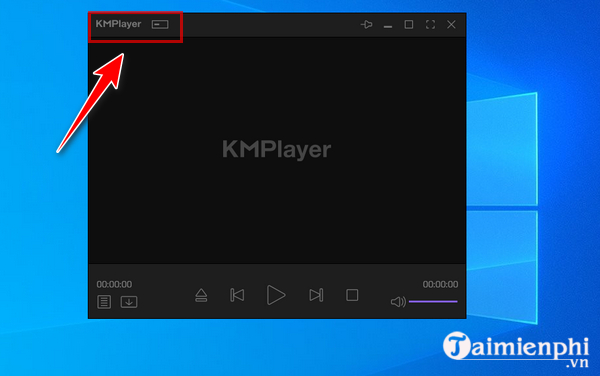Pin the KMPlayer window on top
Screen dimensions: 600x376
click(x=367, y=24)
